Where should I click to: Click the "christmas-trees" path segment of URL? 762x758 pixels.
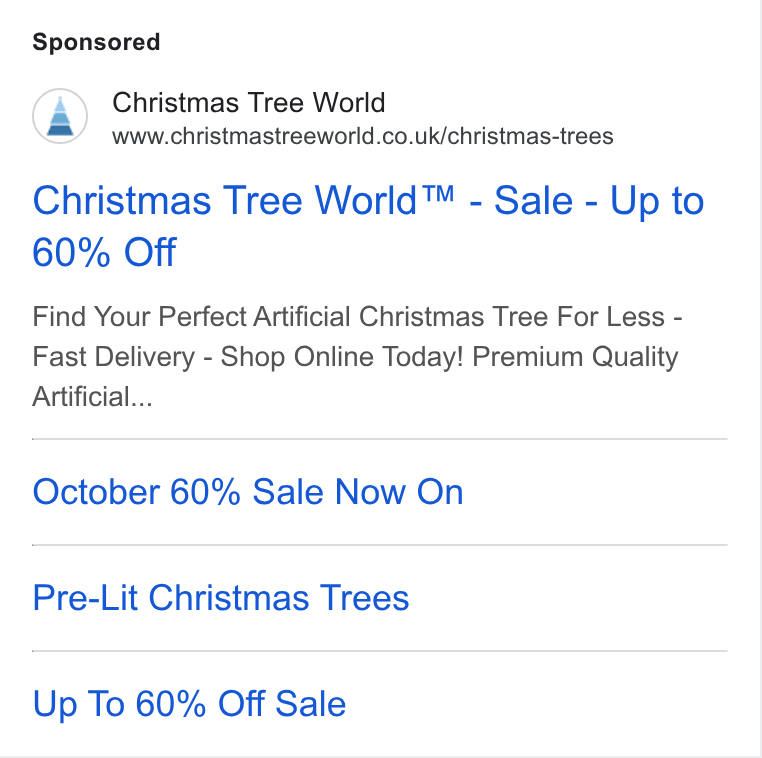click(530, 136)
